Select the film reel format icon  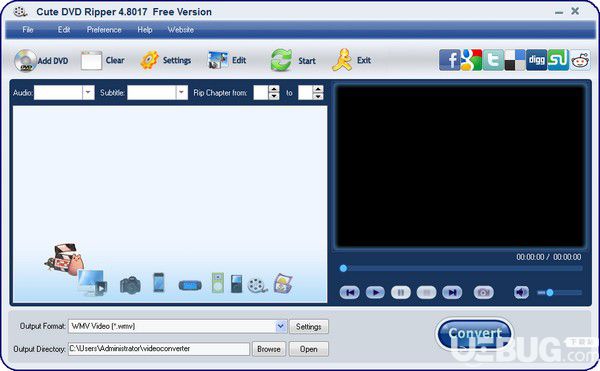[257, 285]
